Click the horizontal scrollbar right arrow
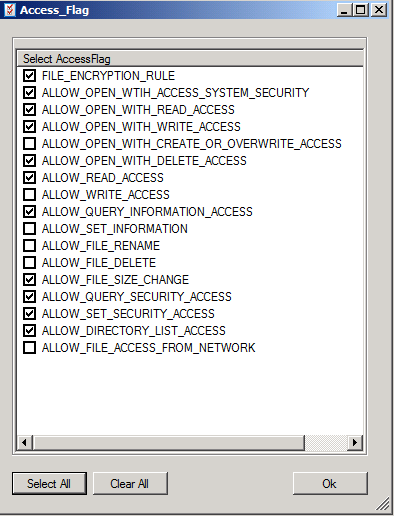This screenshot has height=516, width=394. click(x=355, y=443)
